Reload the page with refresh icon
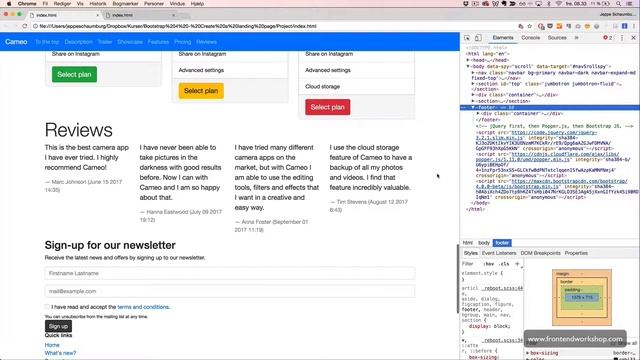Viewport: 640px width, 360px height. pos(24,26)
